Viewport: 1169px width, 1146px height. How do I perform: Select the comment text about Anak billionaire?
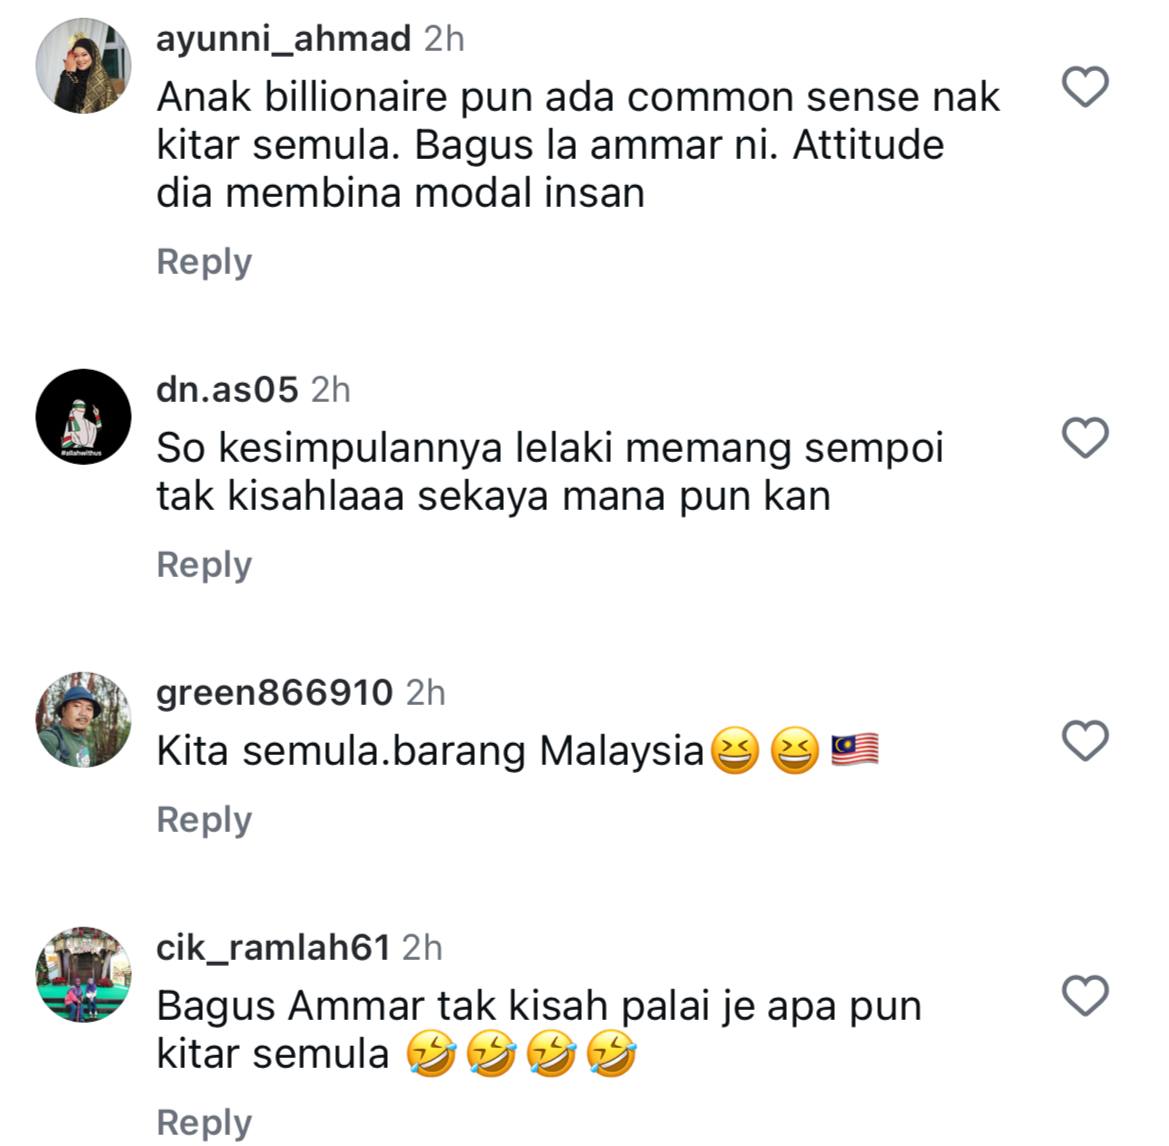[x=579, y=145]
